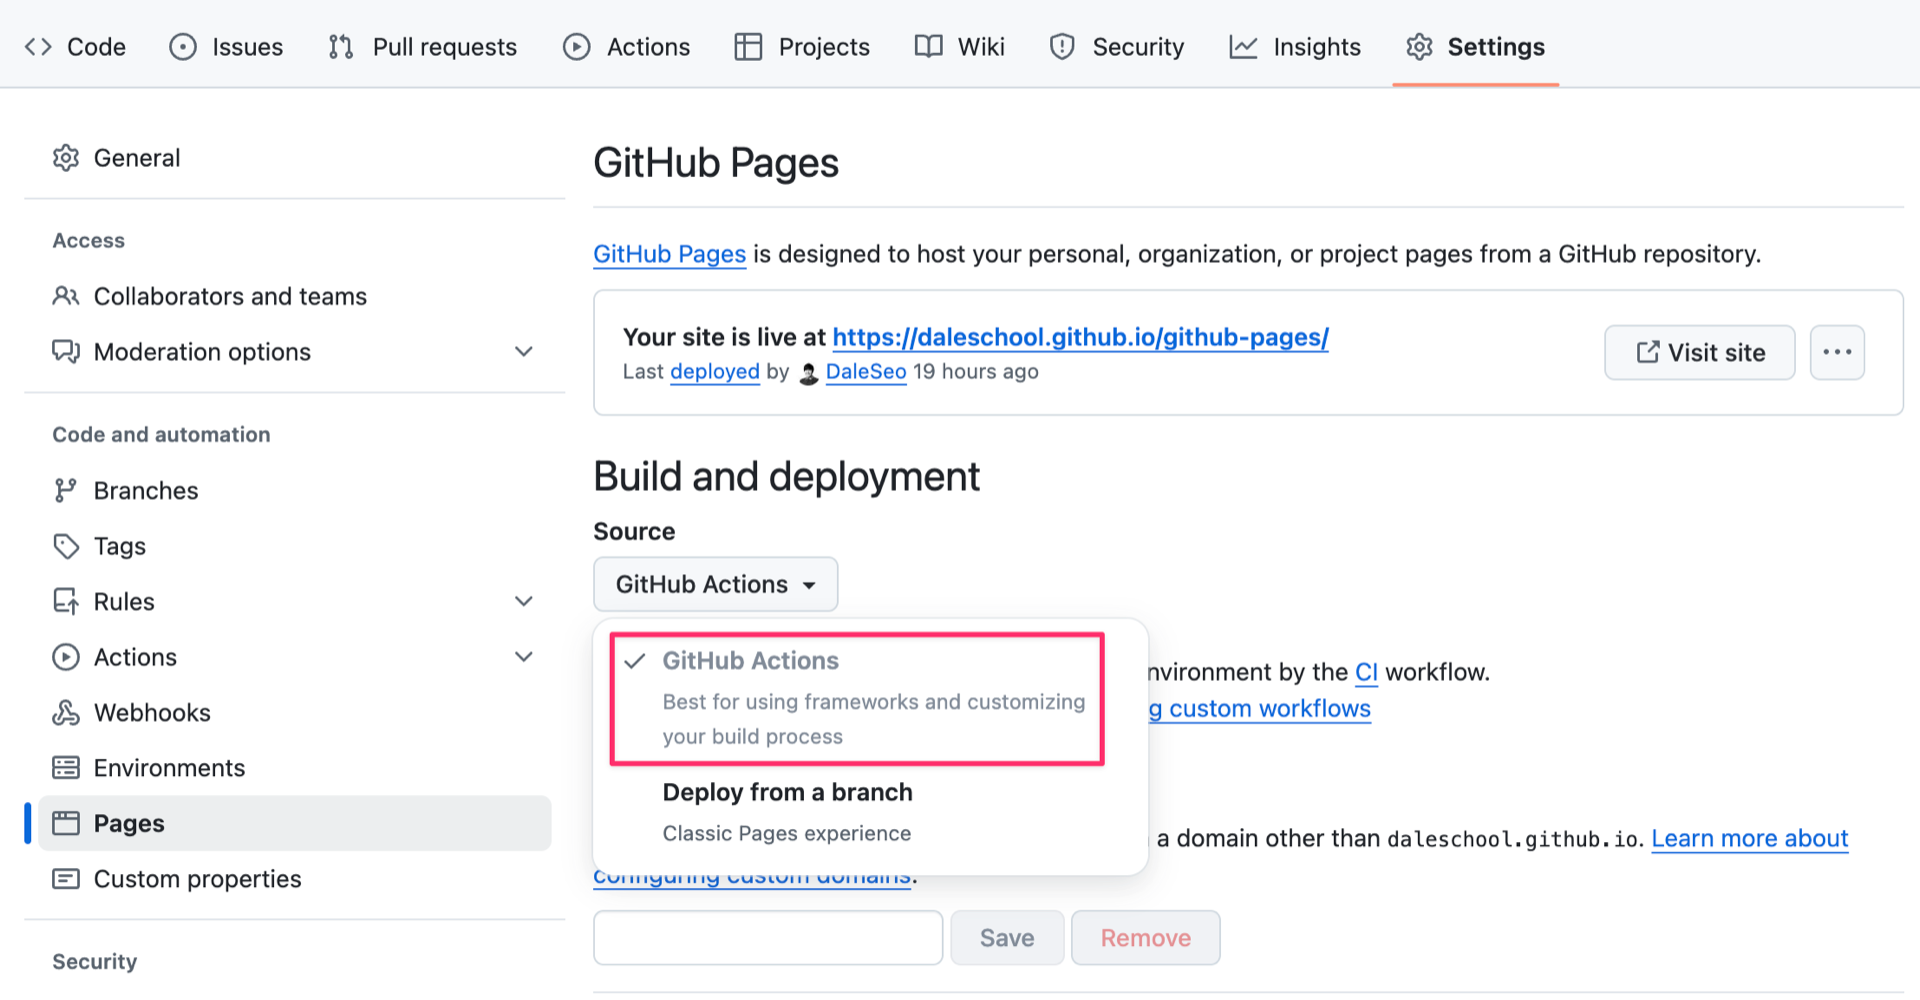The width and height of the screenshot is (1920, 1000).
Task: Click the Collaborators and teams people icon
Action: [66, 296]
